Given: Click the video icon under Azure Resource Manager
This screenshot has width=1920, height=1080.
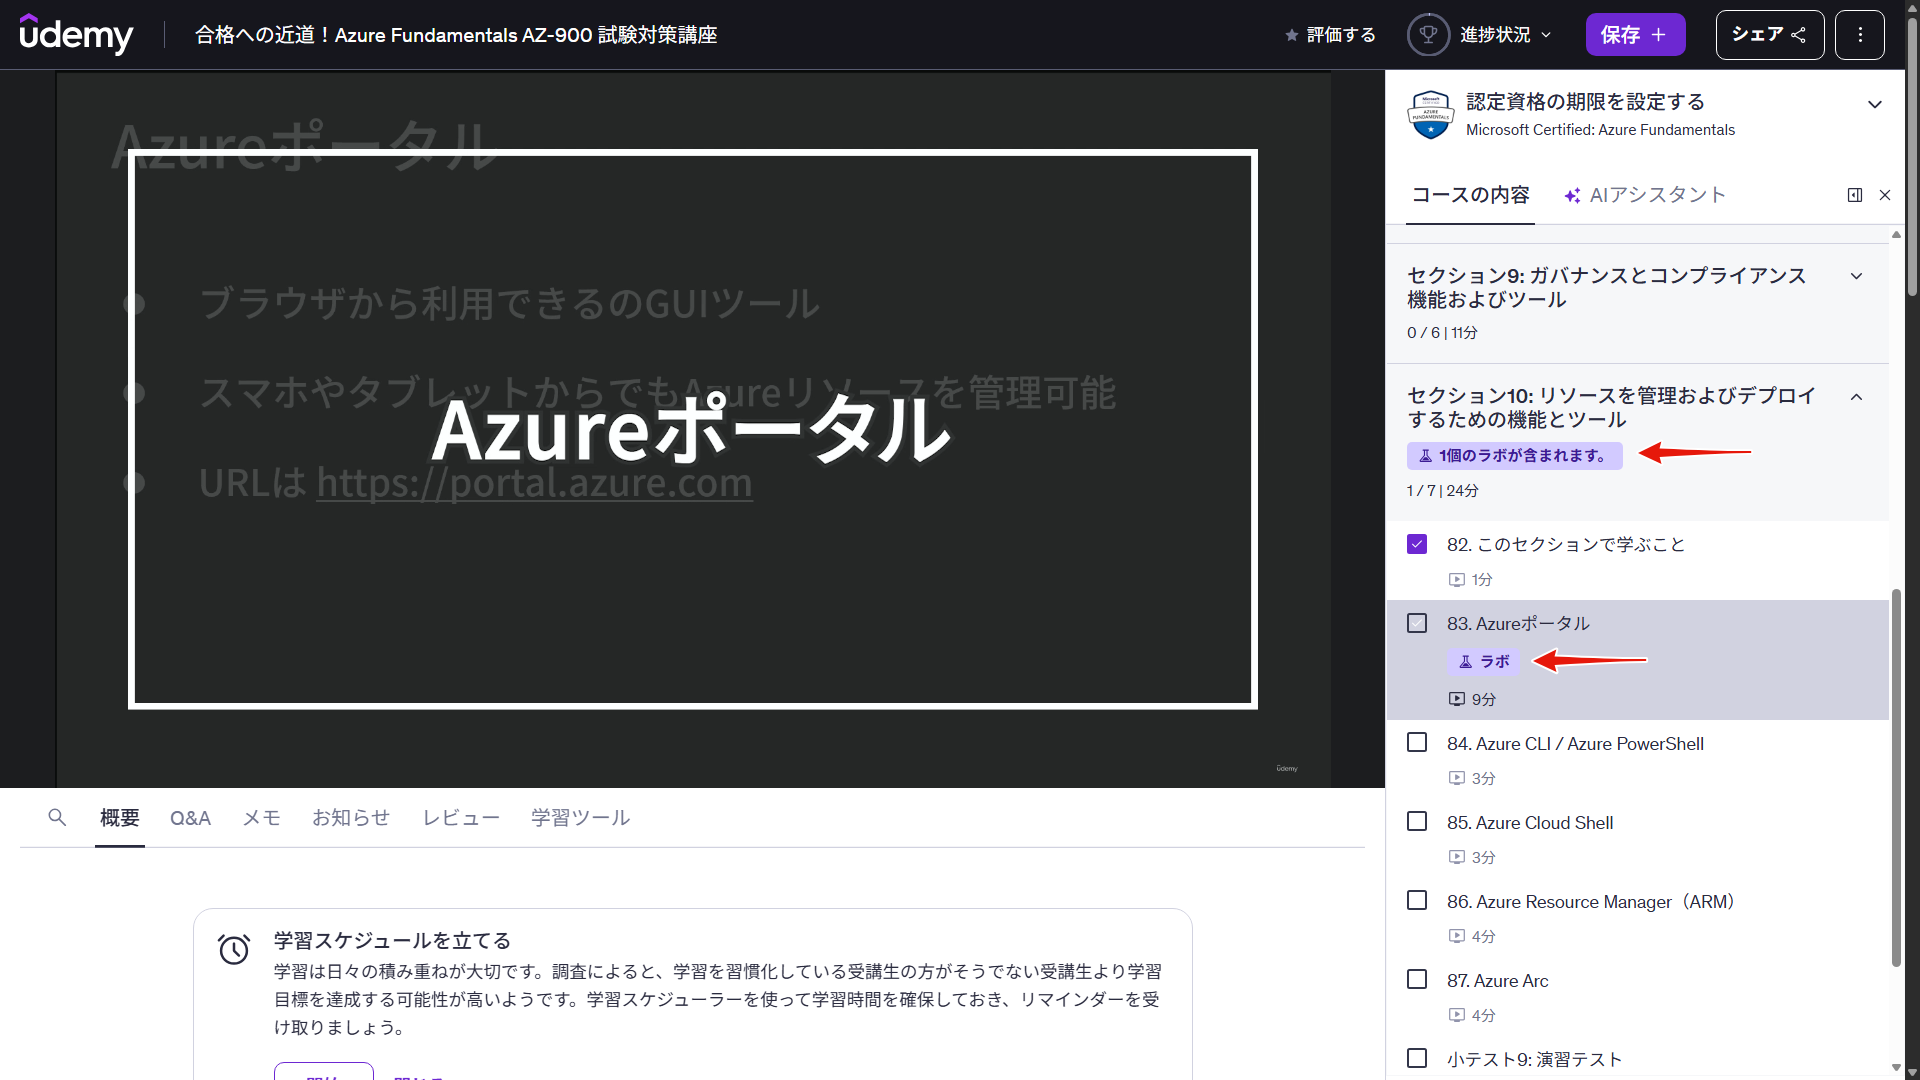Looking at the screenshot, I should pyautogui.click(x=1457, y=936).
